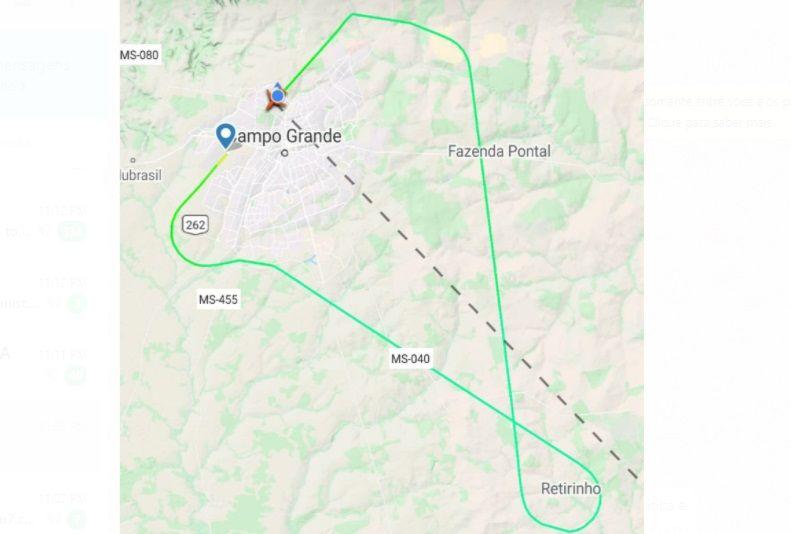Viewport: 791px width, 534px height.
Task: Click the Ubrasil place label
Action: tap(141, 175)
